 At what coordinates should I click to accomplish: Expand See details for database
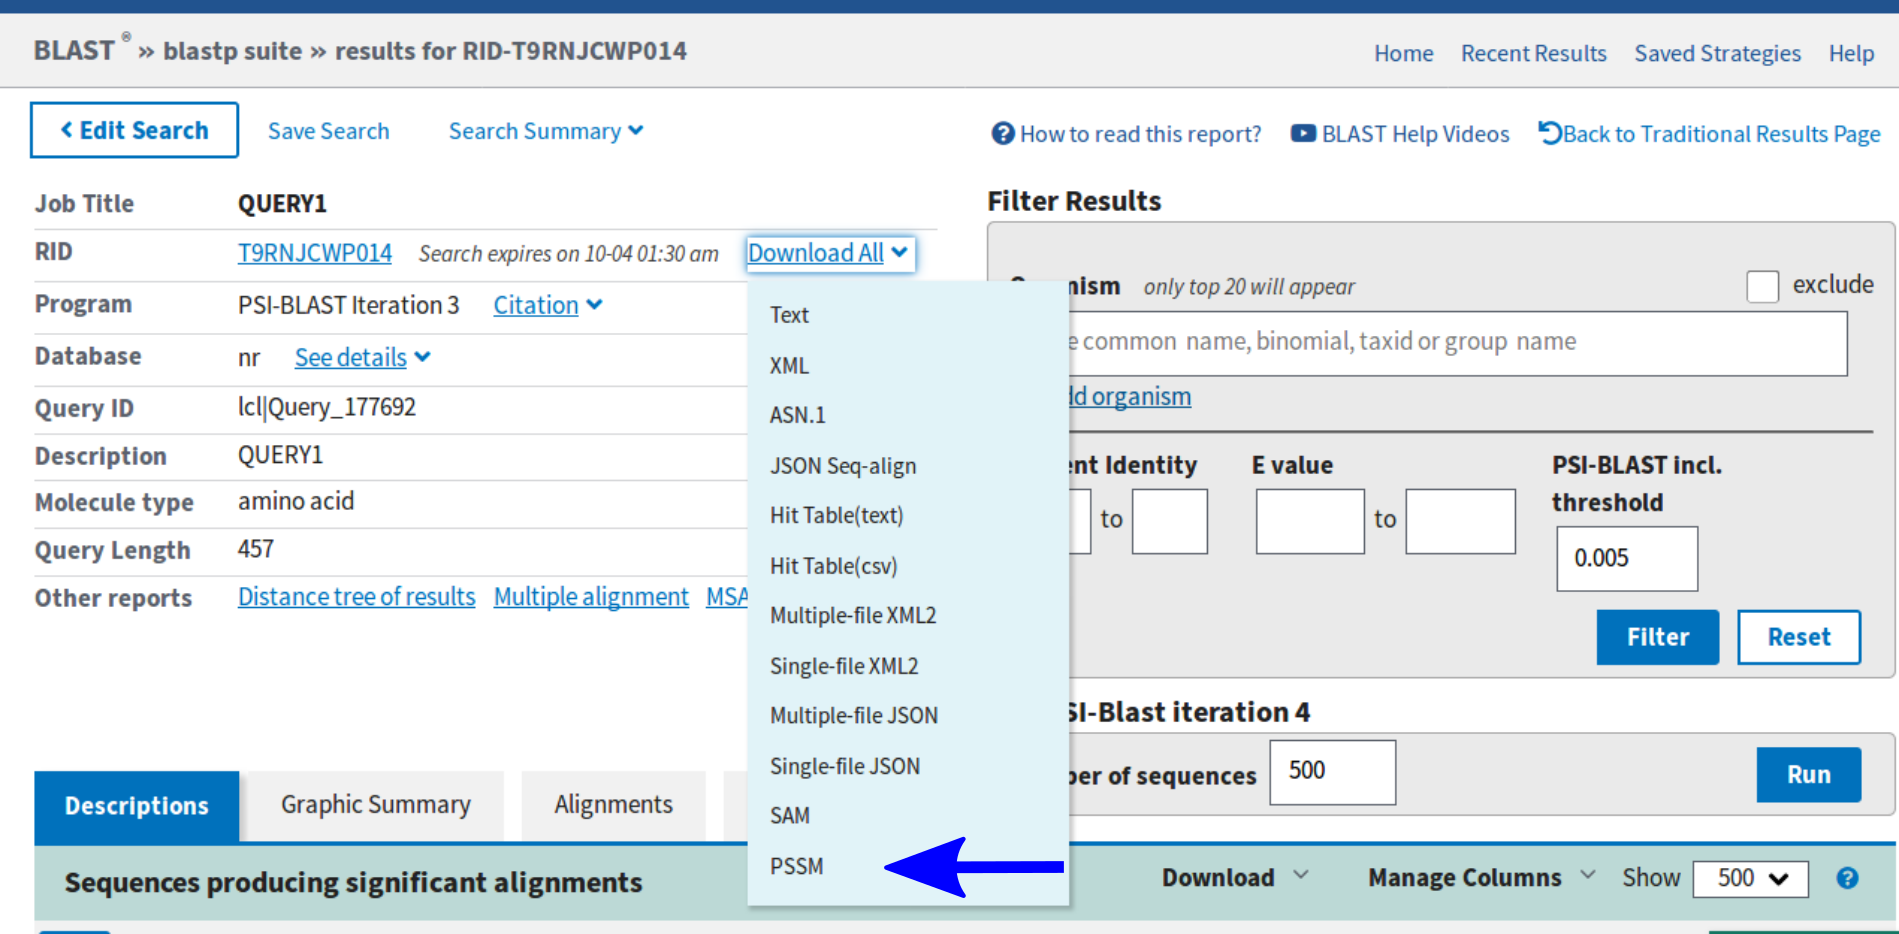(362, 357)
